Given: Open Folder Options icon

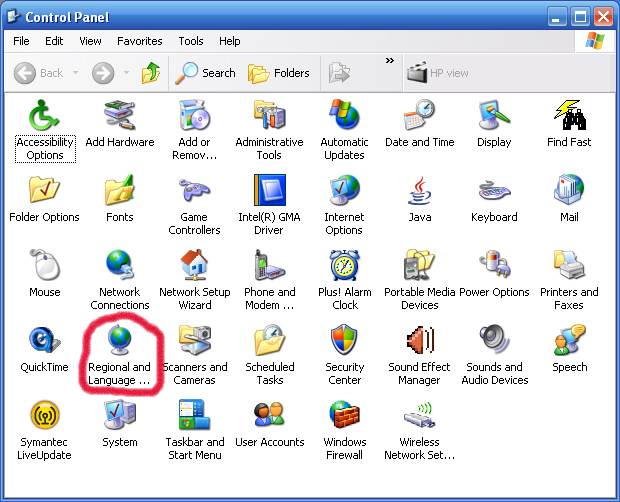Looking at the screenshot, I should (x=44, y=190).
